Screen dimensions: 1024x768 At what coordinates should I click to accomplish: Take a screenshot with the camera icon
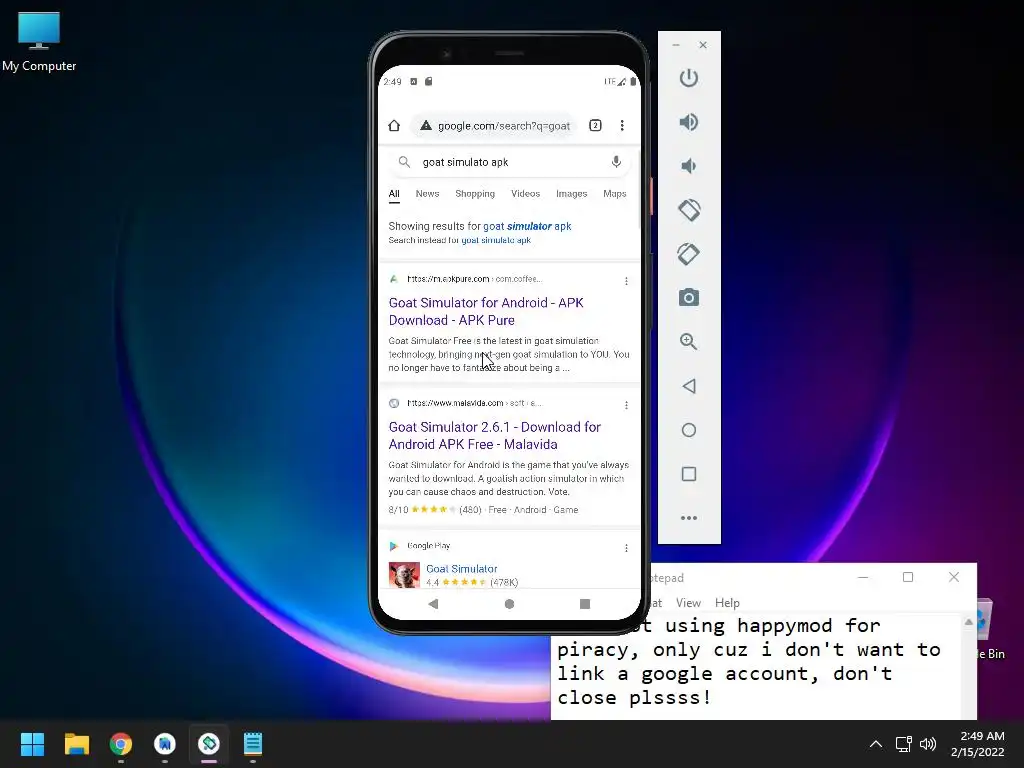point(688,298)
